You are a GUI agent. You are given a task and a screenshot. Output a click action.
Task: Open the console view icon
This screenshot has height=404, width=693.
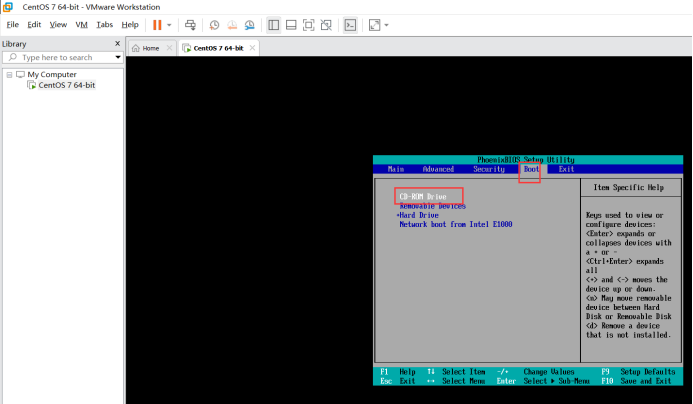[350, 24]
